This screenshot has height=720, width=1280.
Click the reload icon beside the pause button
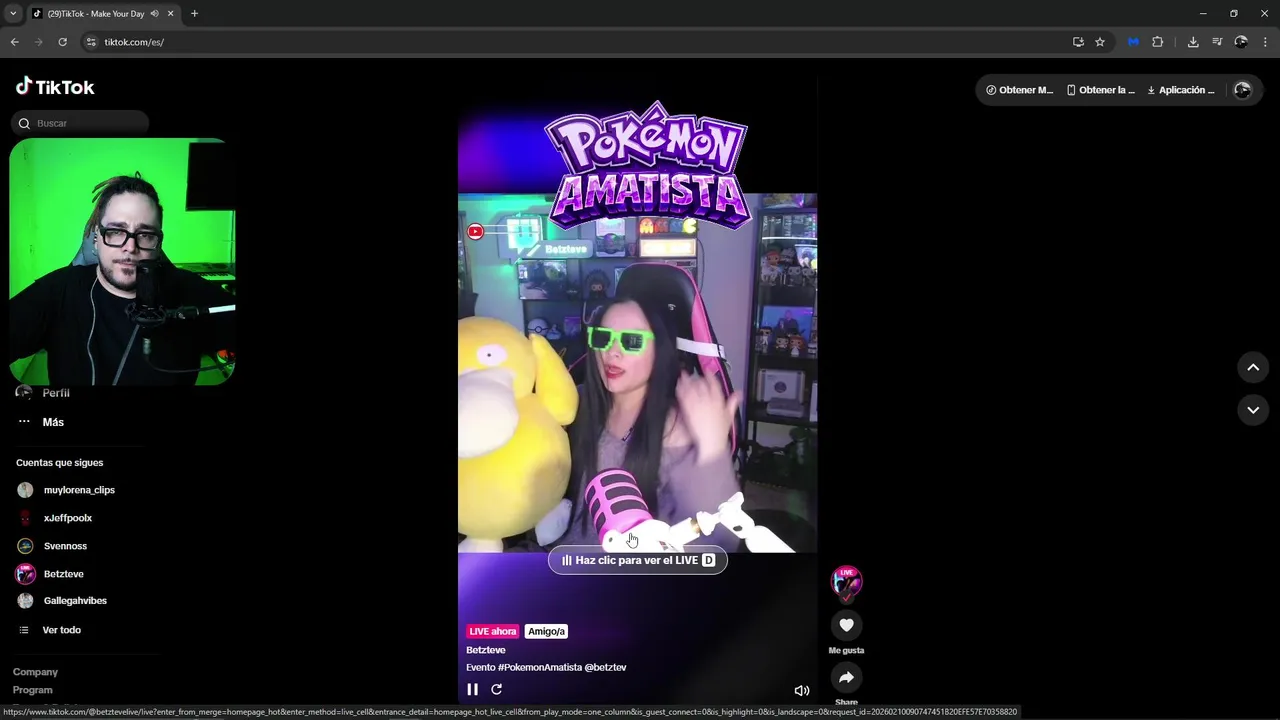pyautogui.click(x=496, y=689)
